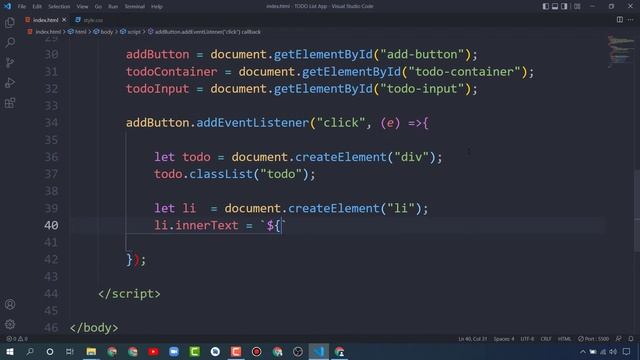640x360 pixels.
Task: Change encoding via UTF-8 status
Action: [x=527, y=339]
